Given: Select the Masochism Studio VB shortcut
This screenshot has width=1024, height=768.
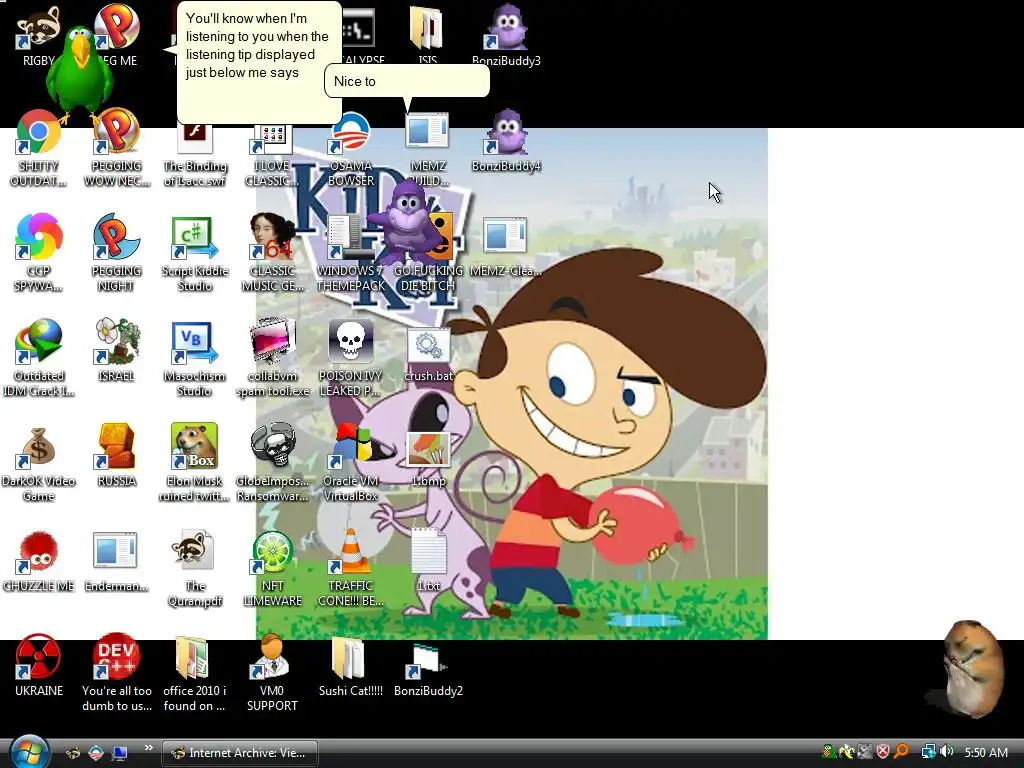Looking at the screenshot, I should tap(195, 358).
